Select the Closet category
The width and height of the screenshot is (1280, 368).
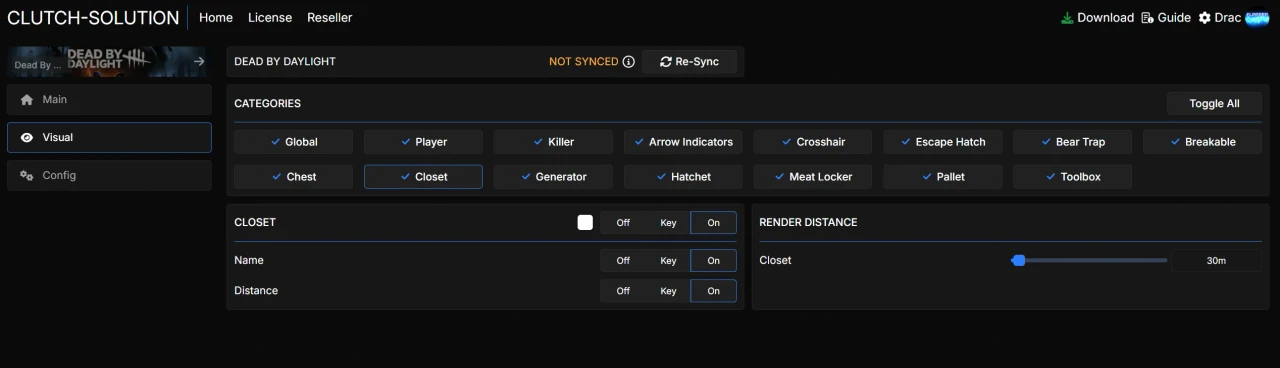tap(423, 177)
